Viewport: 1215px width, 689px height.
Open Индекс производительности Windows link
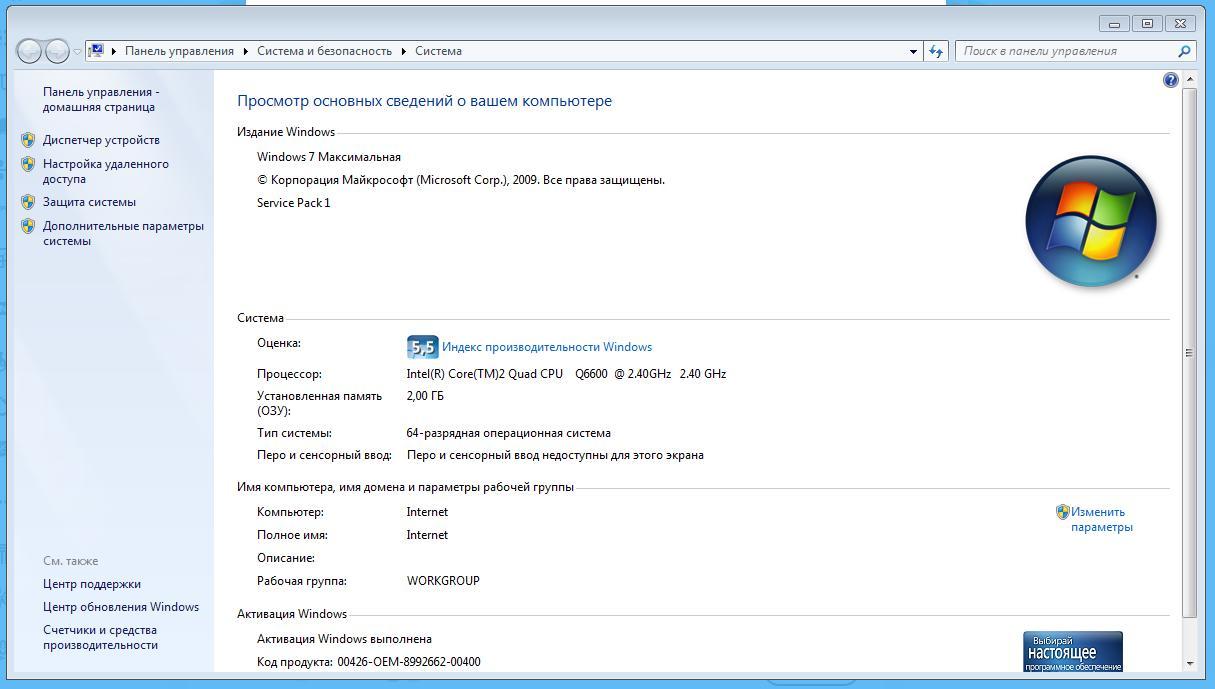[x=547, y=347]
